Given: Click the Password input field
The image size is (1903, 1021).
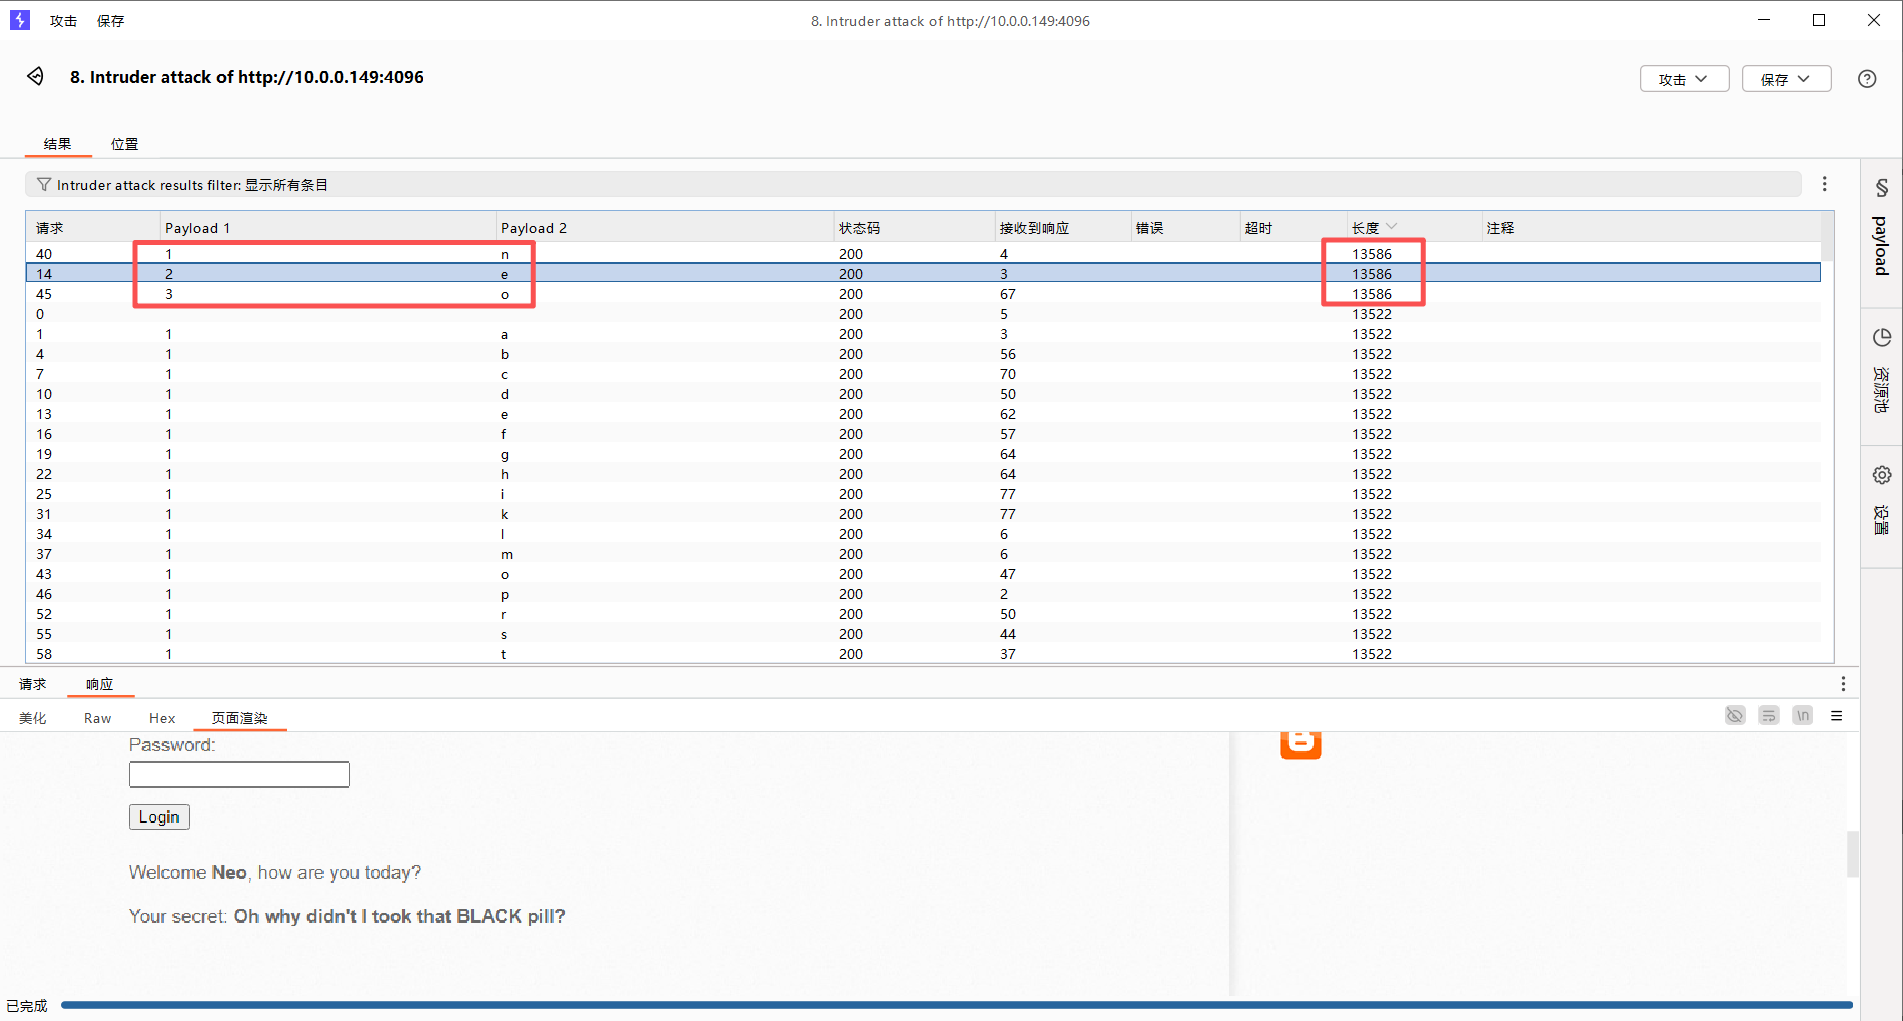Looking at the screenshot, I should click(x=239, y=774).
